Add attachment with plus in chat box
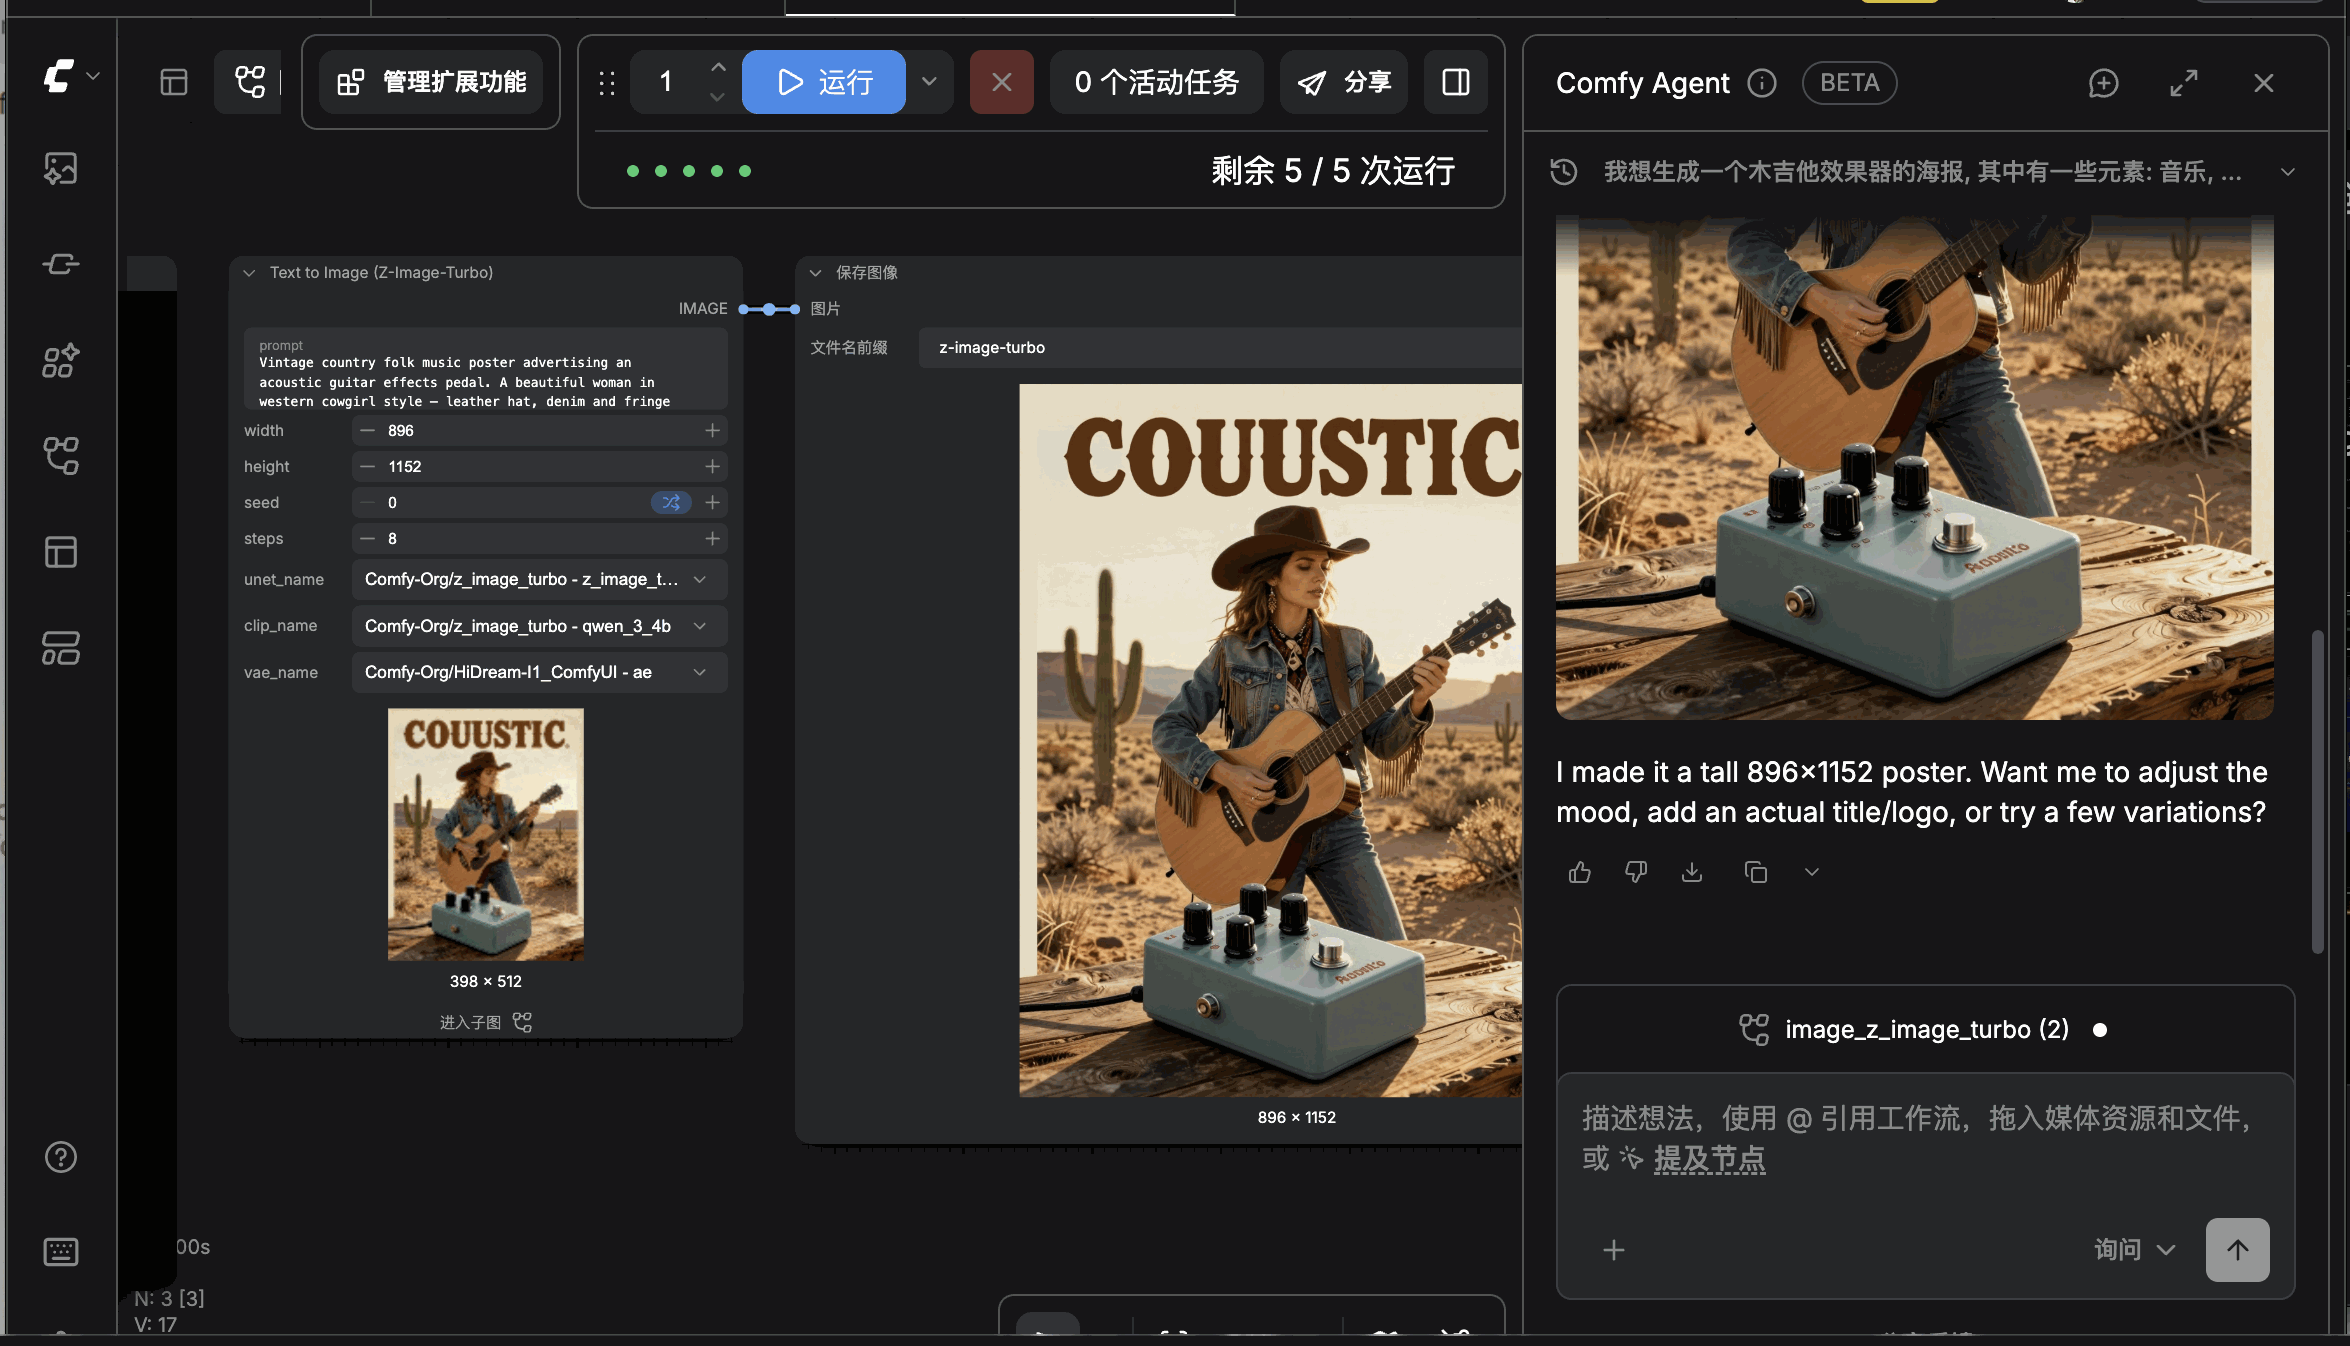Viewport: 2350px width, 1346px height. coord(1614,1250)
